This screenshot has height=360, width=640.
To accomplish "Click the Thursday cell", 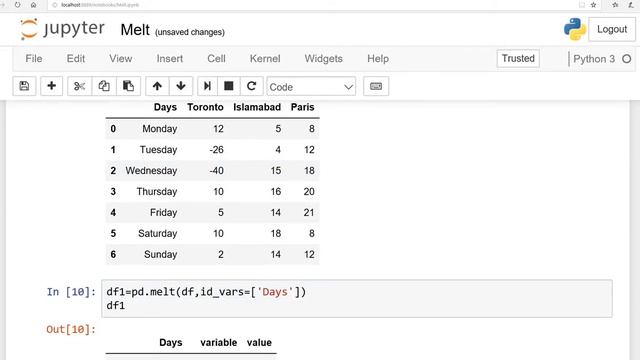I will point(157,191).
